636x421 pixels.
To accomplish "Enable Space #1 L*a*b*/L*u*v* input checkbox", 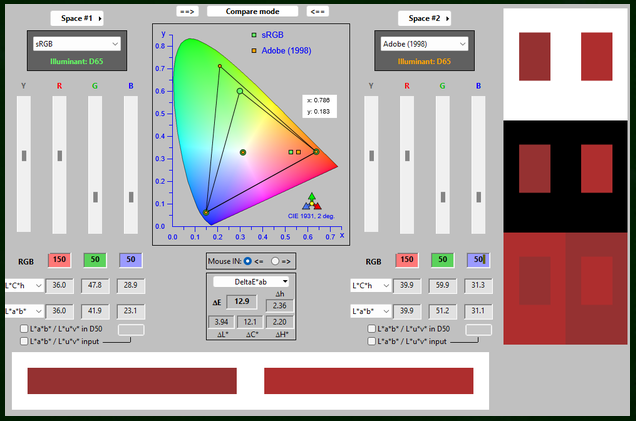I will click(24, 341).
